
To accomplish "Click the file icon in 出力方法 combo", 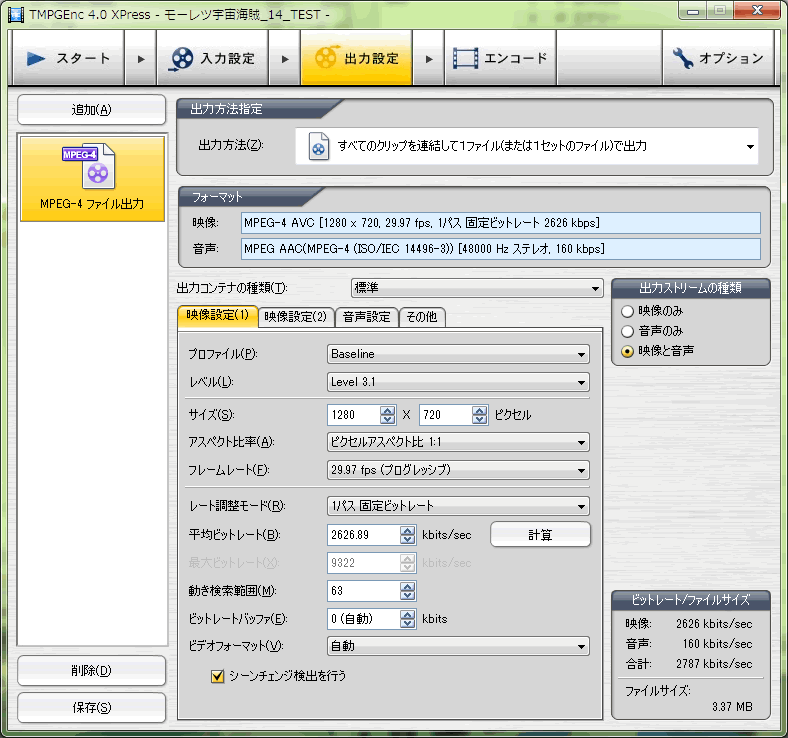I will click(x=319, y=146).
